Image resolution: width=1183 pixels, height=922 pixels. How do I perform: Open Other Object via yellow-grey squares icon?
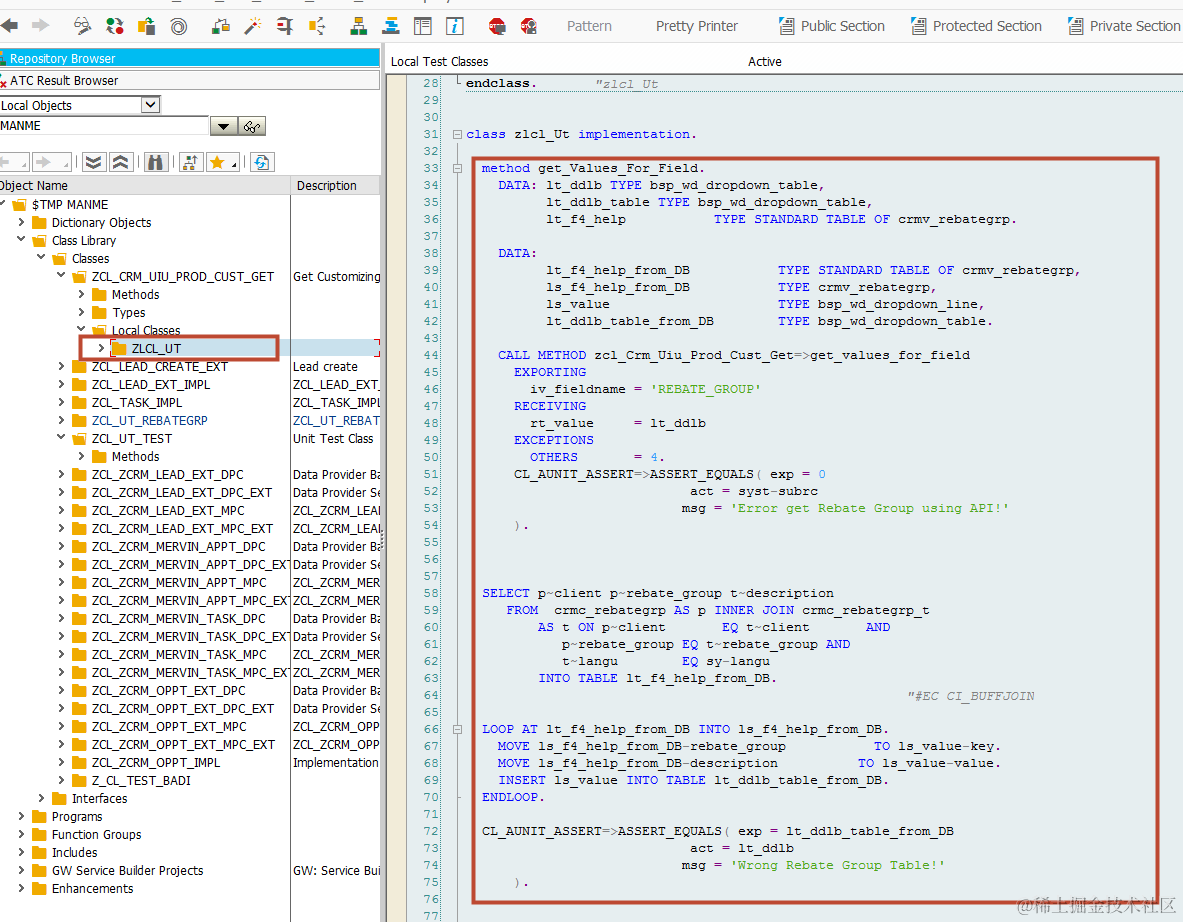[x=146, y=26]
